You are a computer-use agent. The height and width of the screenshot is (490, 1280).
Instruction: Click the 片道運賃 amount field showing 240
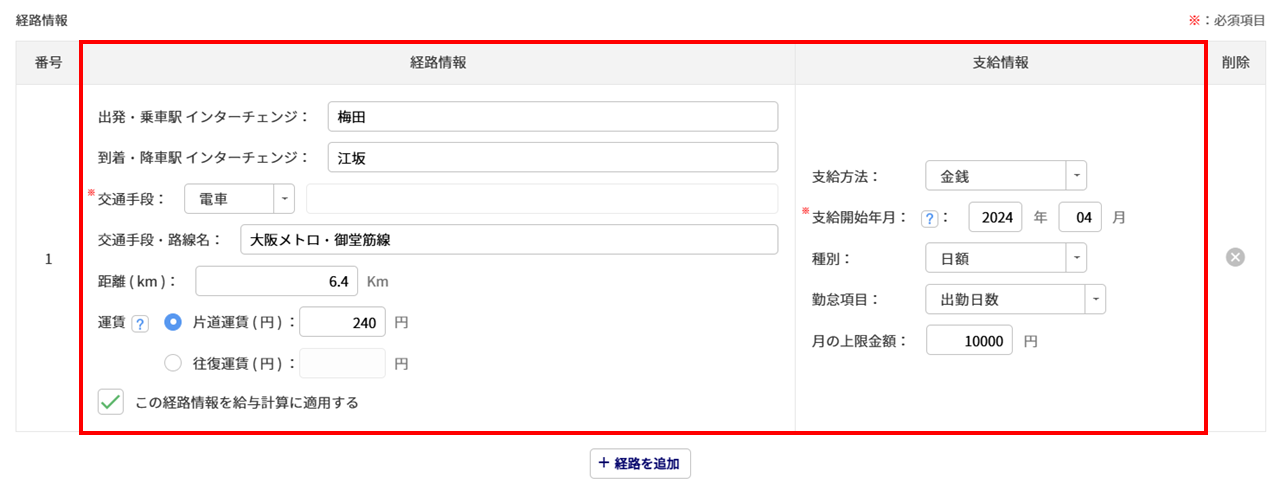coord(342,322)
